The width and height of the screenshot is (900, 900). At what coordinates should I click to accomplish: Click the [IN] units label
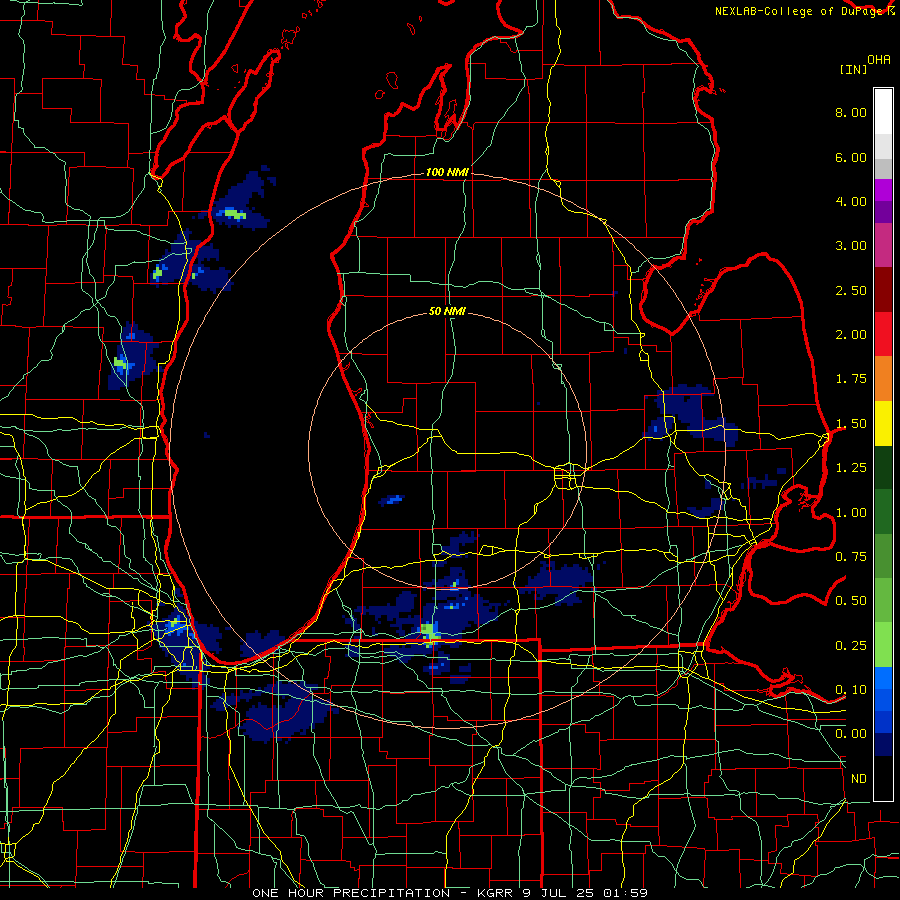click(x=853, y=69)
